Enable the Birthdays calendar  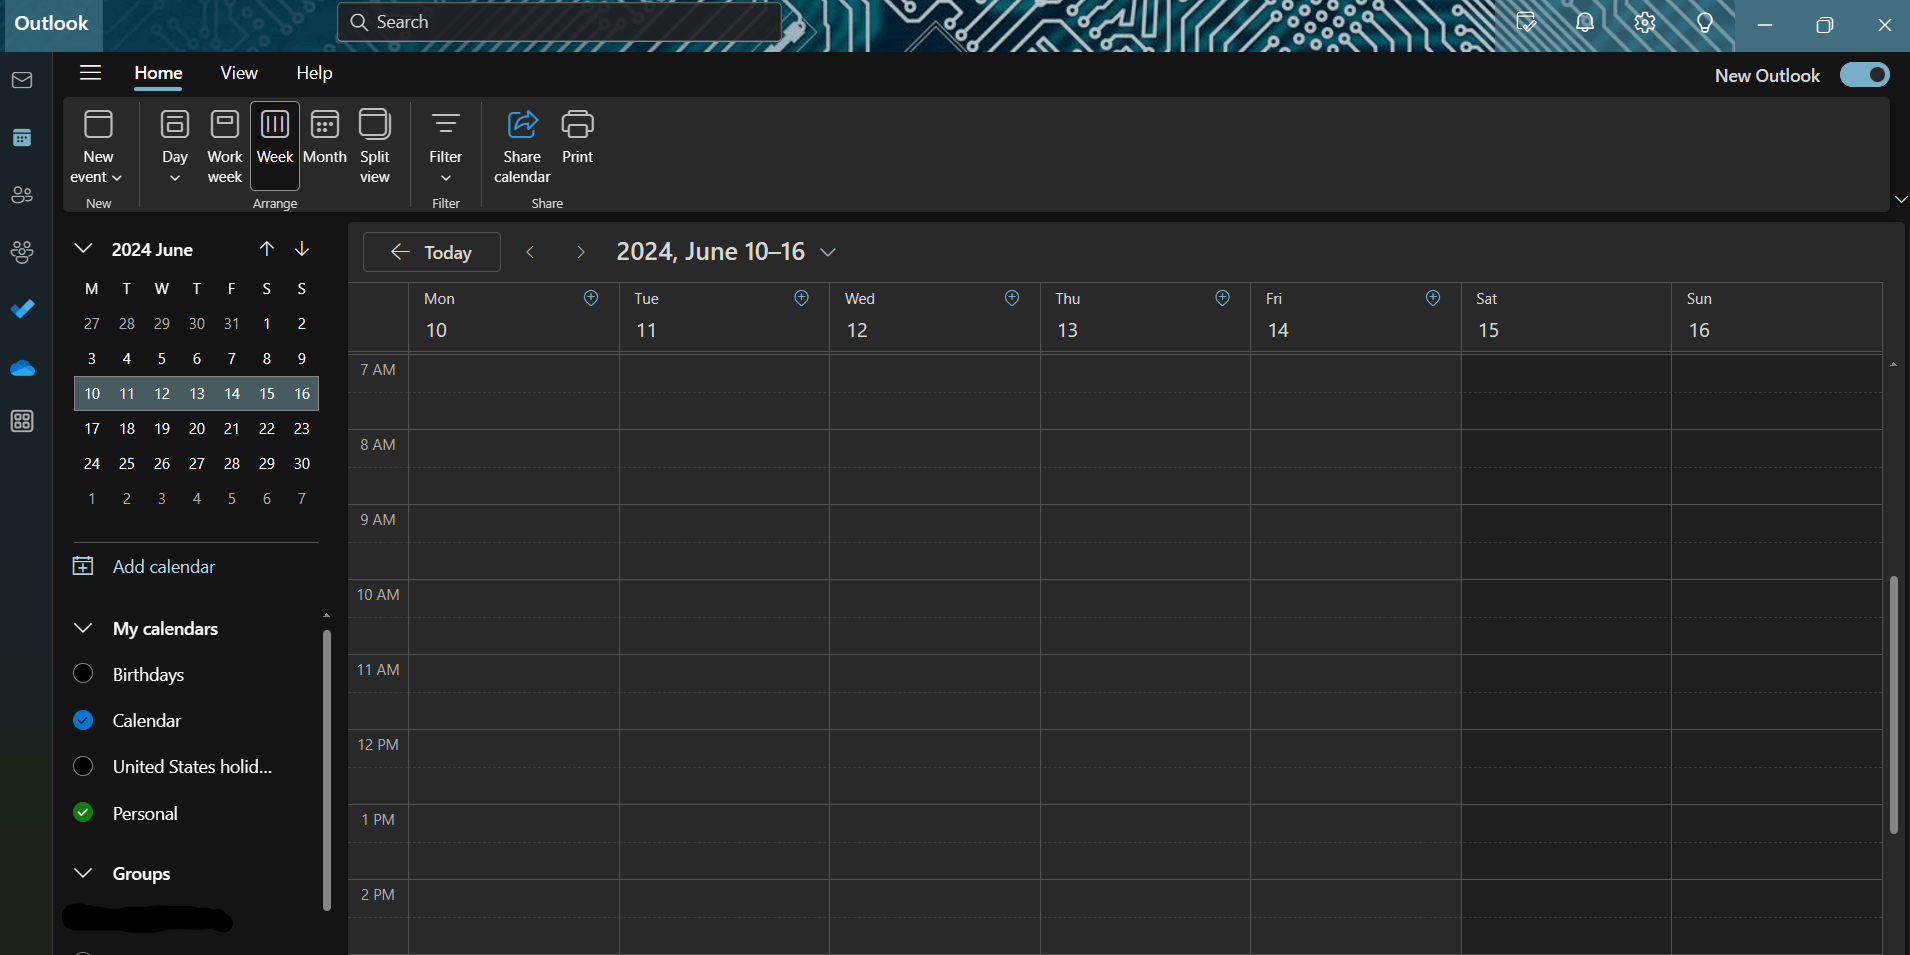click(x=83, y=674)
